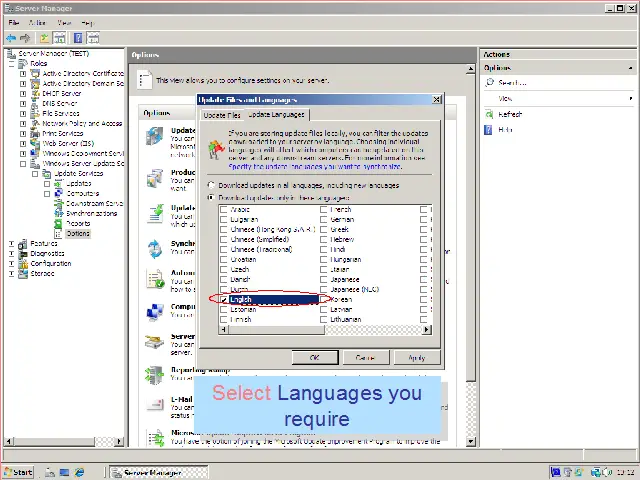Select the DHCP Server role icon
The width and height of the screenshot is (640, 480).
[36, 93]
